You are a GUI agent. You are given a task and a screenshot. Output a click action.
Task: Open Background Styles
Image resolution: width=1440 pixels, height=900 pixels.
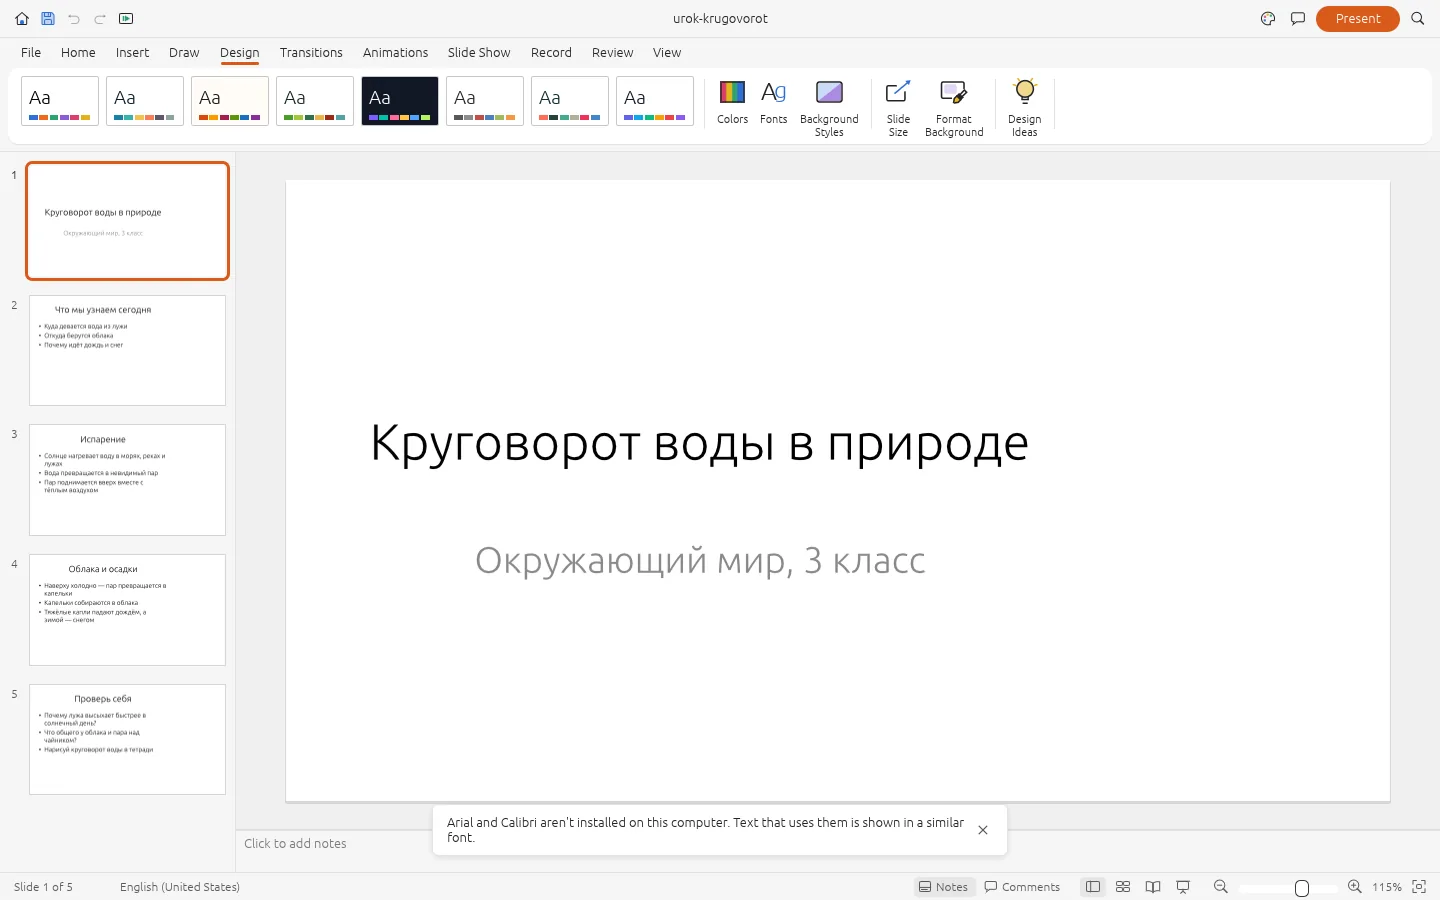829,108
